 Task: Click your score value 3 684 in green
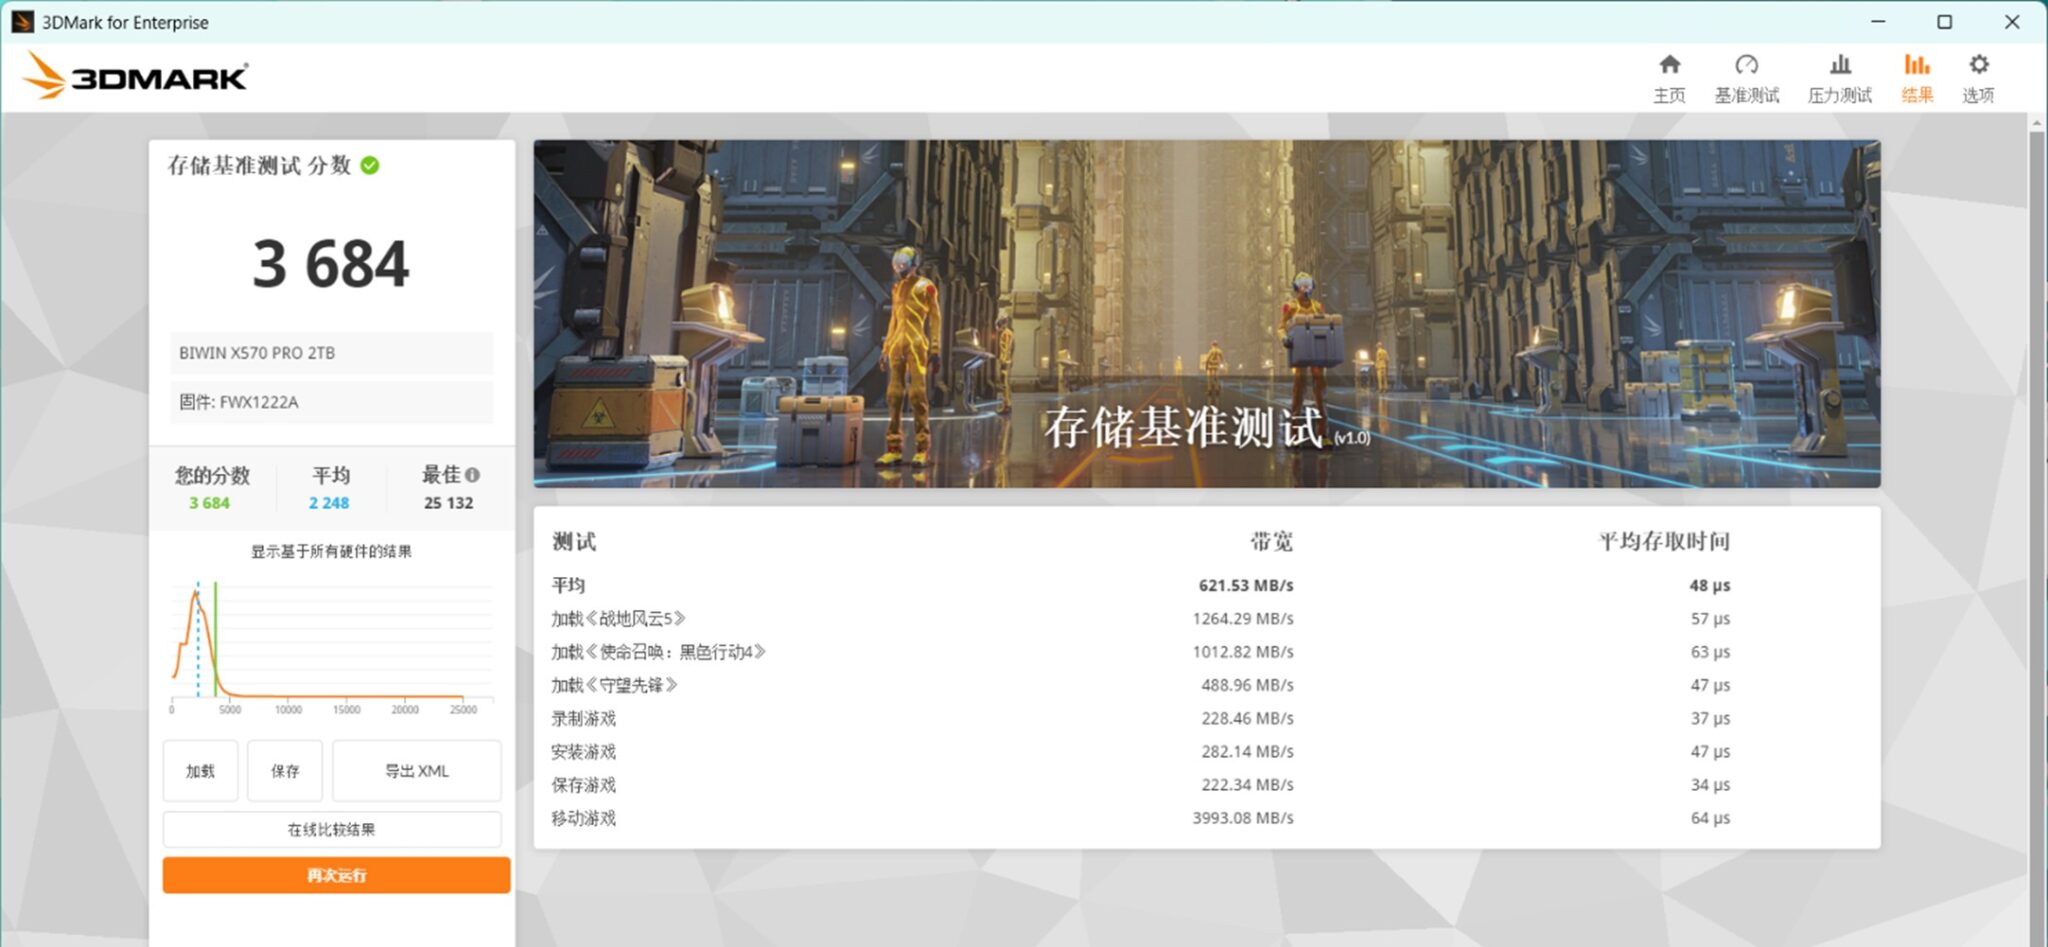(x=209, y=503)
